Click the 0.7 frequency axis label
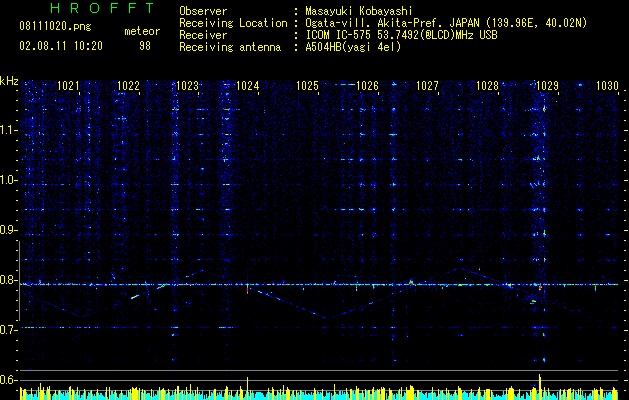 [x=9, y=330]
